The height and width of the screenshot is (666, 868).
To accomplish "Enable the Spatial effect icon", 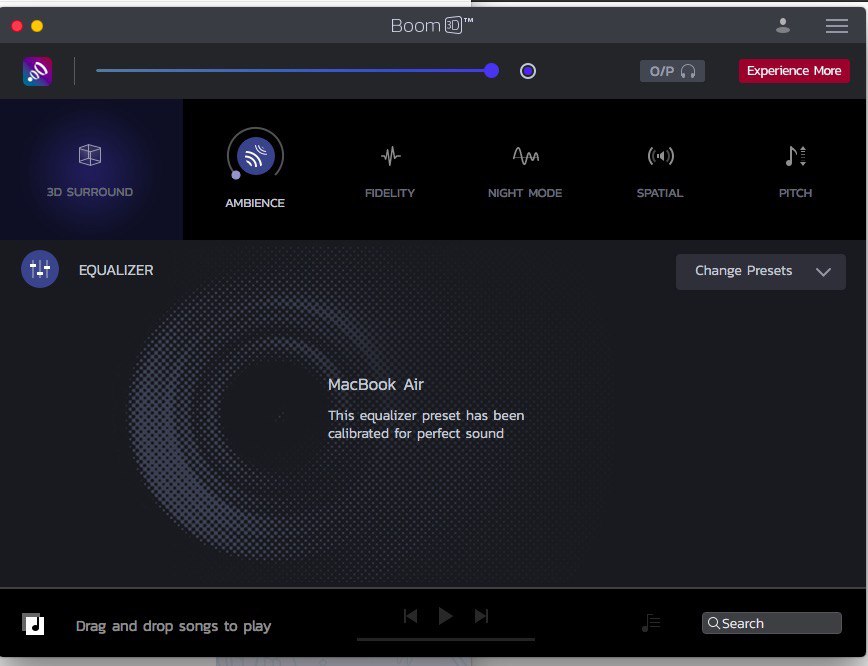I will pos(660,156).
